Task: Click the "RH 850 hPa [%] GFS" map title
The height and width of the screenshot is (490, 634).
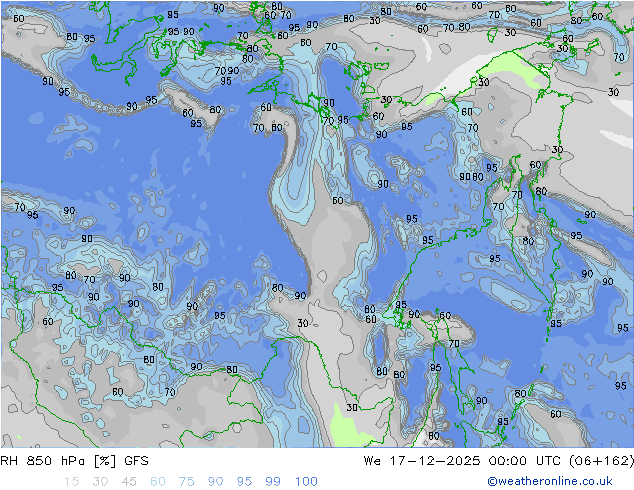Action: click(x=74, y=461)
